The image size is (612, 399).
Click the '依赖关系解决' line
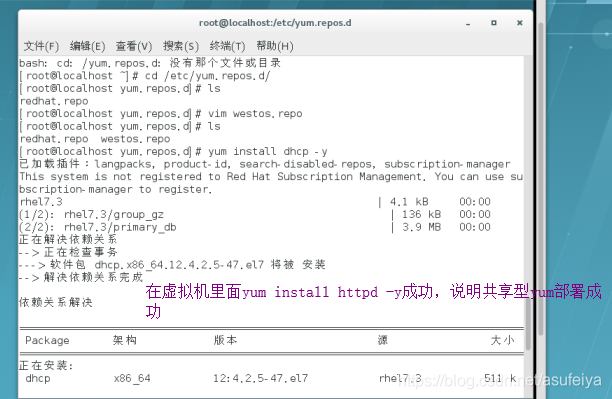tap(56, 302)
